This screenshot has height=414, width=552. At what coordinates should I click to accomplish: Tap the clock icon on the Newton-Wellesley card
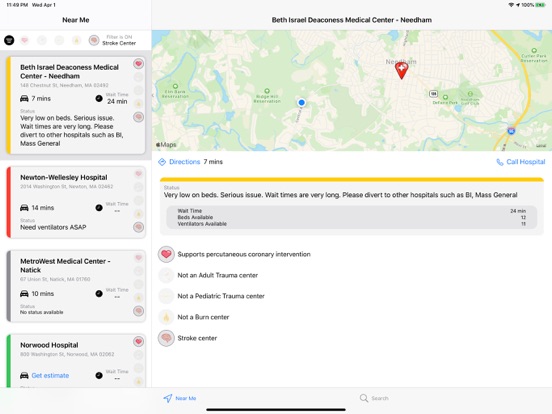[x=99, y=208]
